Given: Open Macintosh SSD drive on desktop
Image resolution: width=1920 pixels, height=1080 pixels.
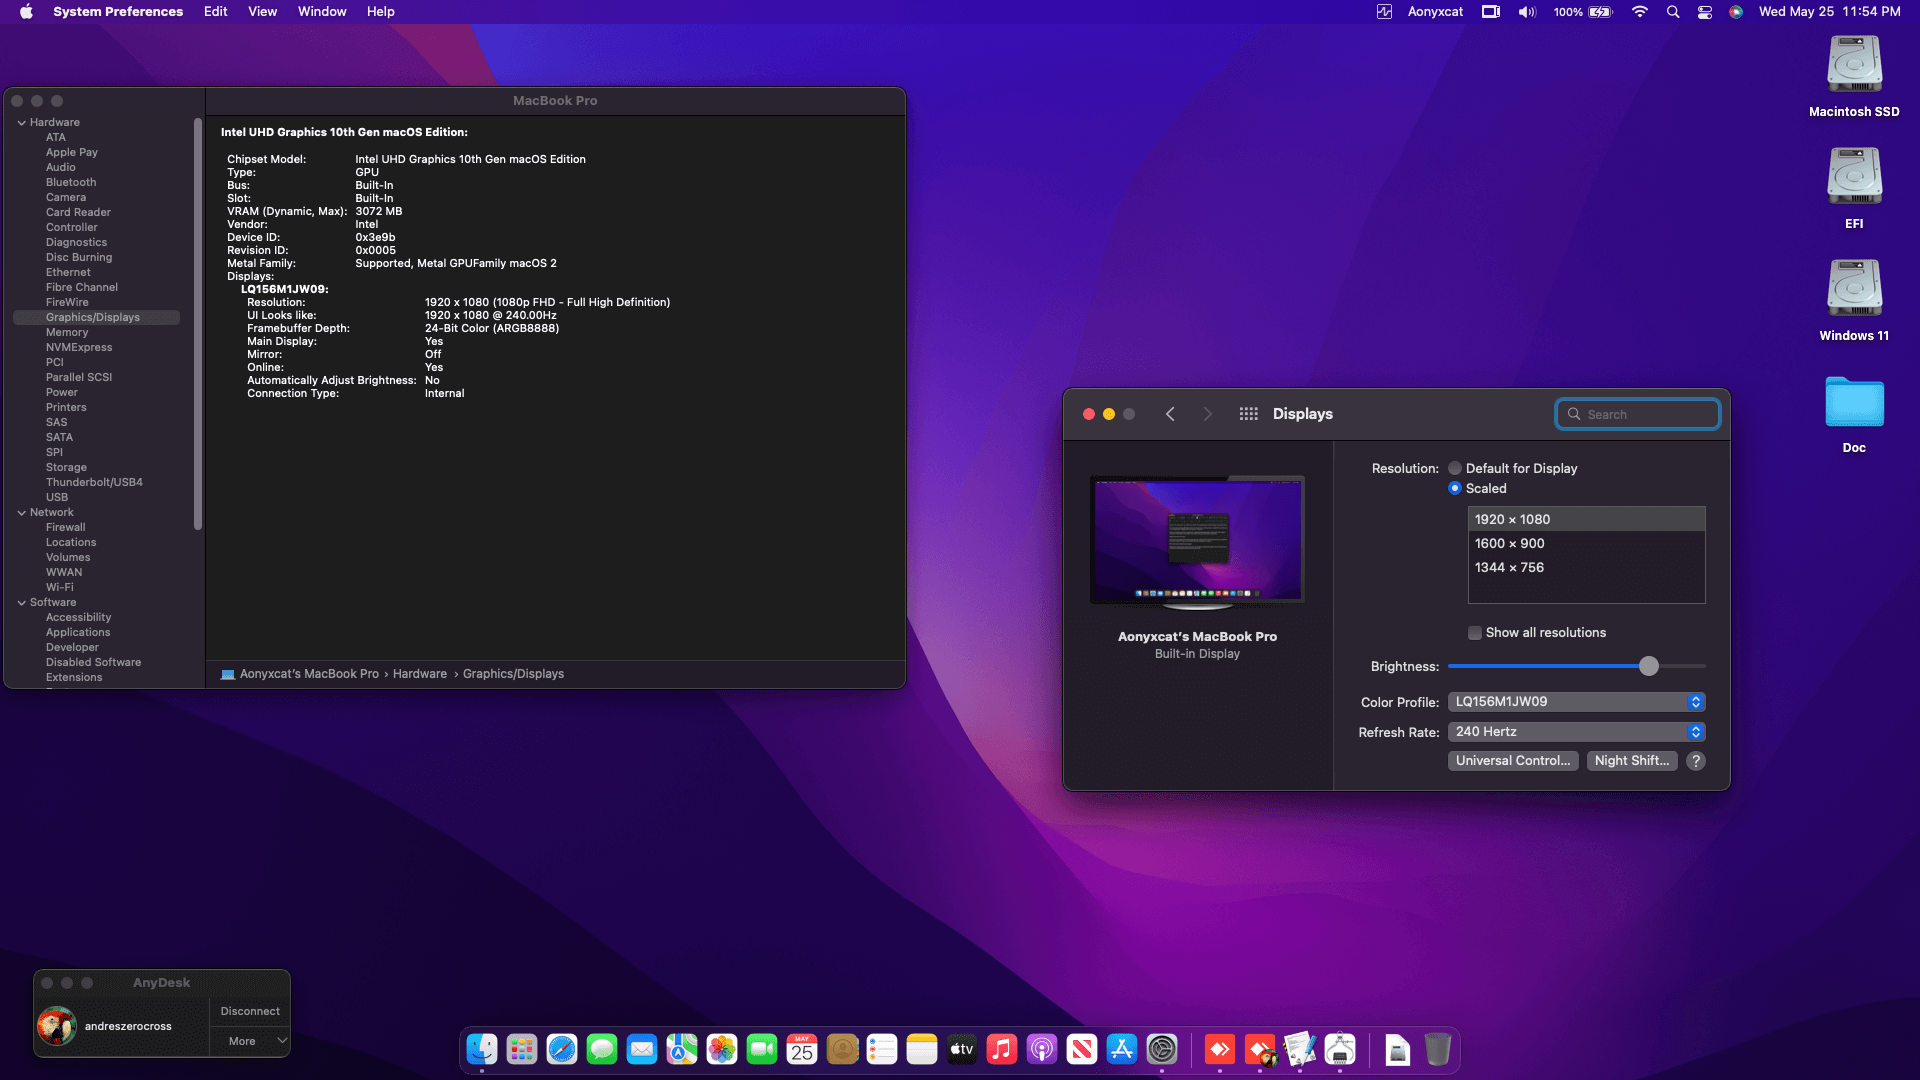Looking at the screenshot, I should 1854,66.
